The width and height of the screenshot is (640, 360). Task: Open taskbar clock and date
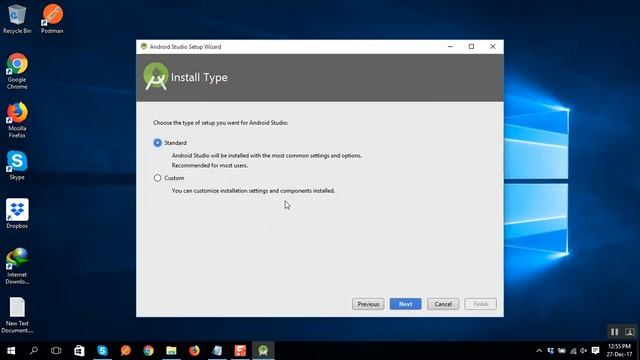click(x=619, y=351)
